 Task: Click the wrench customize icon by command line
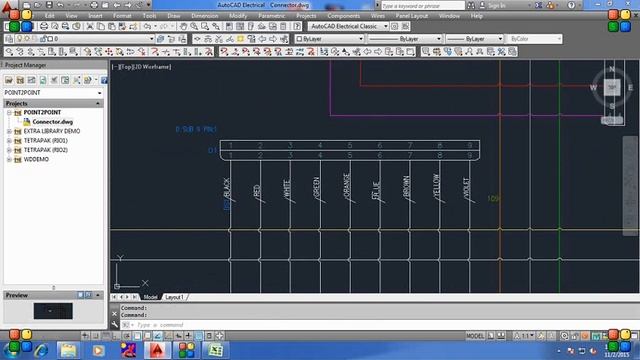point(115,325)
